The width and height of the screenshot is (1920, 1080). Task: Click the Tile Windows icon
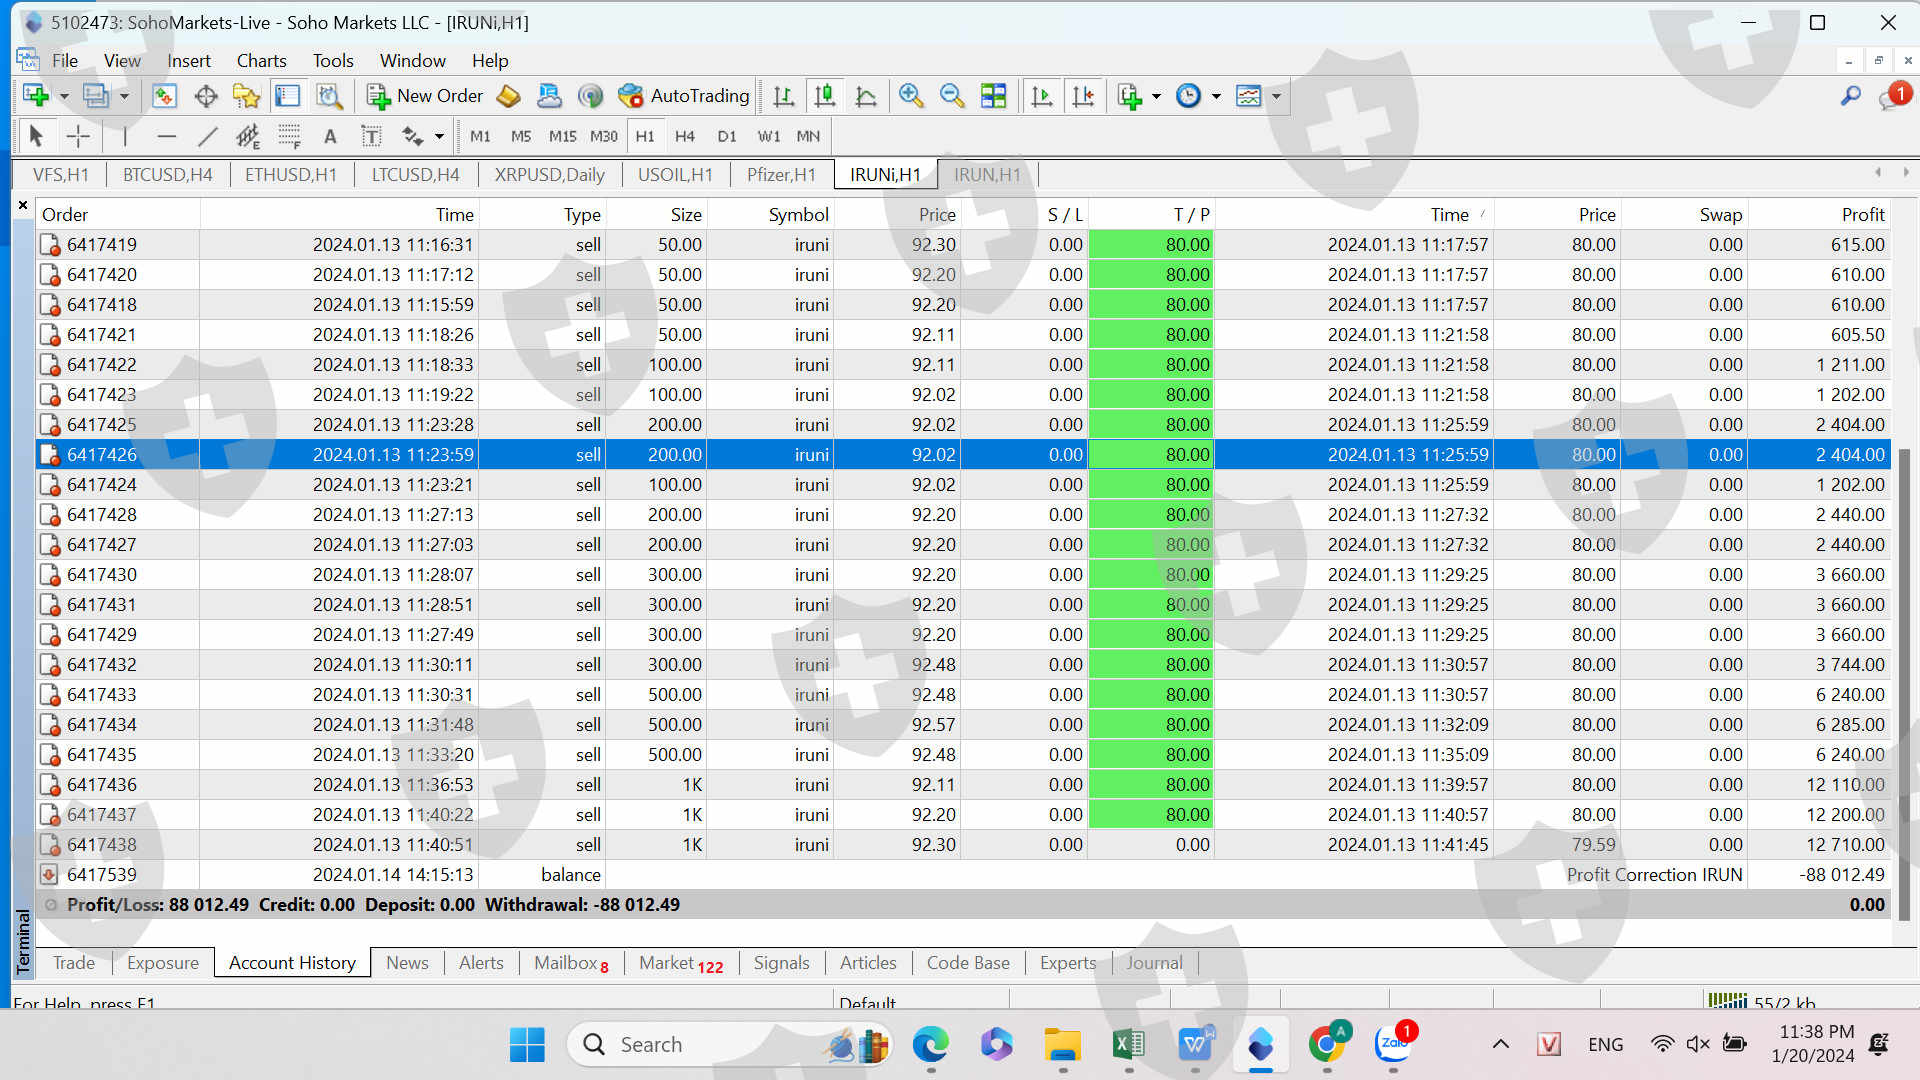(994, 96)
